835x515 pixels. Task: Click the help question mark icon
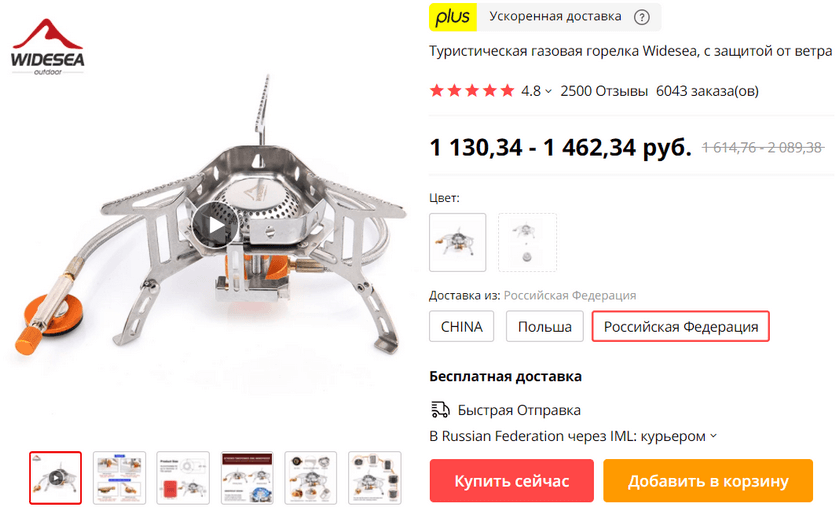(x=642, y=17)
